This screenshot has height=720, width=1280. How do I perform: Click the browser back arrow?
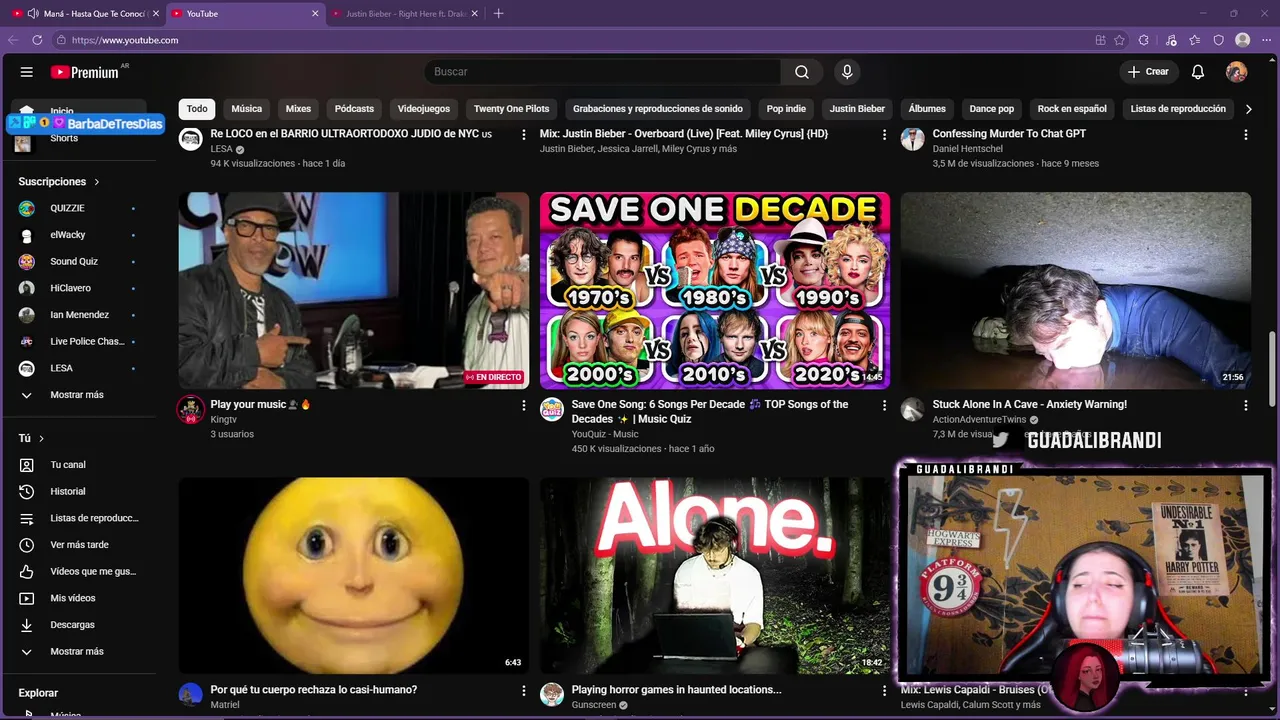coord(13,40)
